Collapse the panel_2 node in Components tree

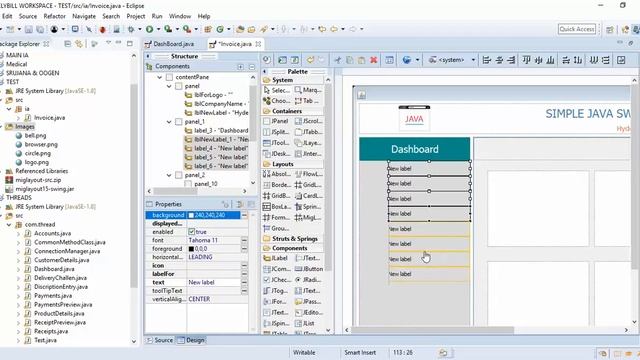point(169,175)
